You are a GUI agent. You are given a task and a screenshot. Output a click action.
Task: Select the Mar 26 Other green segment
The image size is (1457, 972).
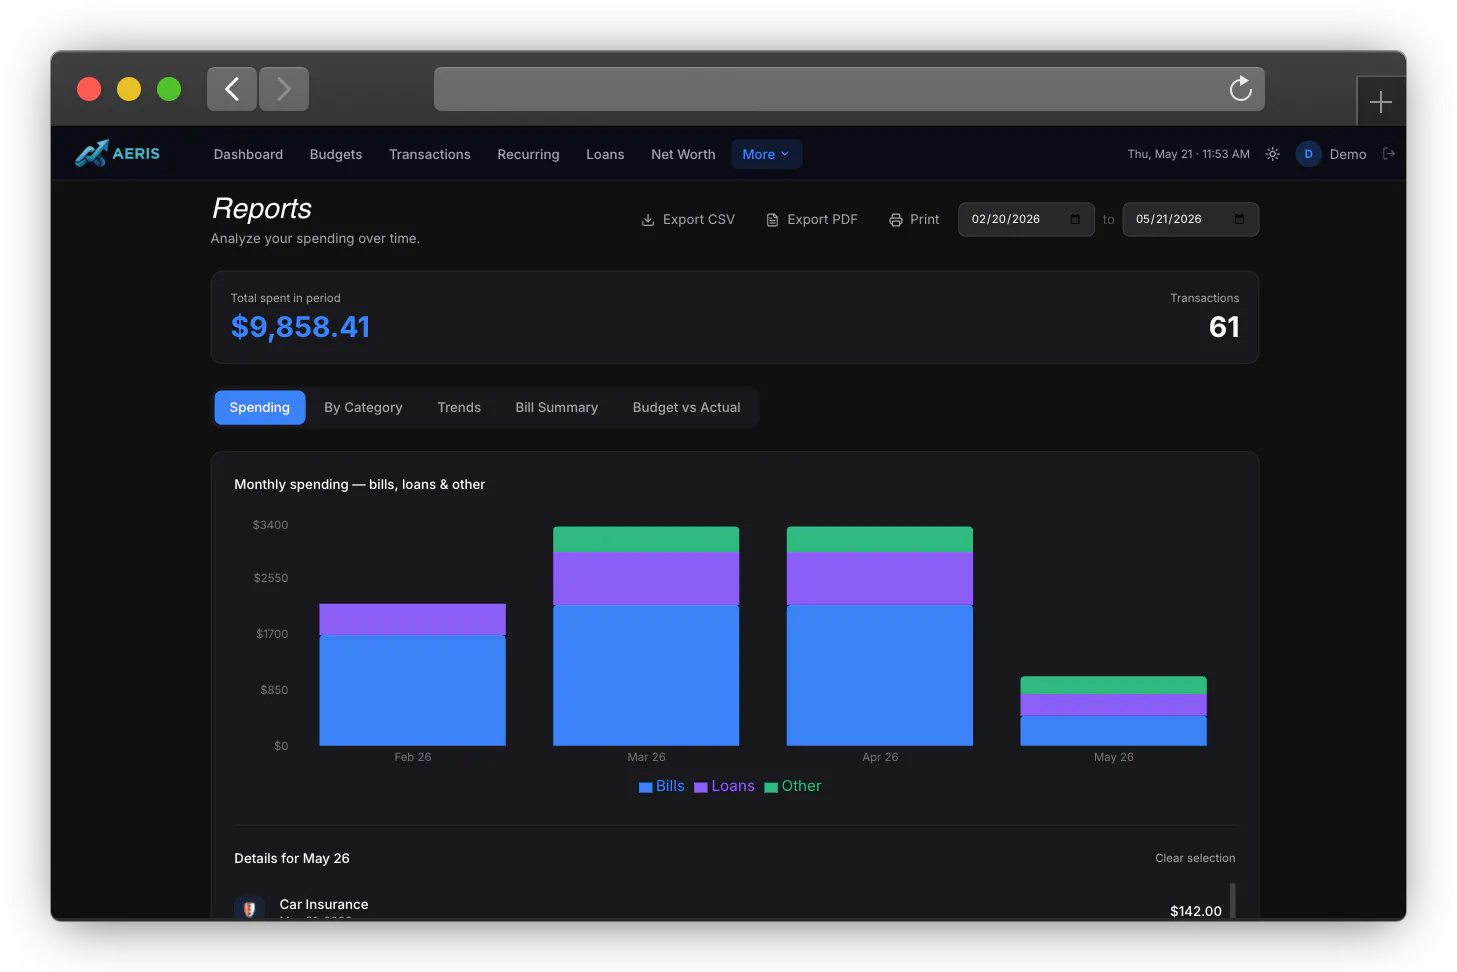[x=646, y=539]
